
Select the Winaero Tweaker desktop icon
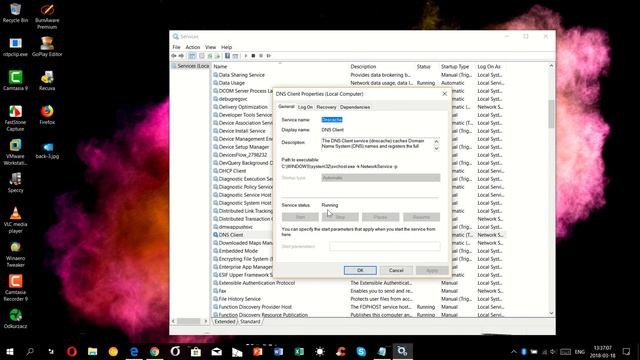pyautogui.click(x=16, y=254)
